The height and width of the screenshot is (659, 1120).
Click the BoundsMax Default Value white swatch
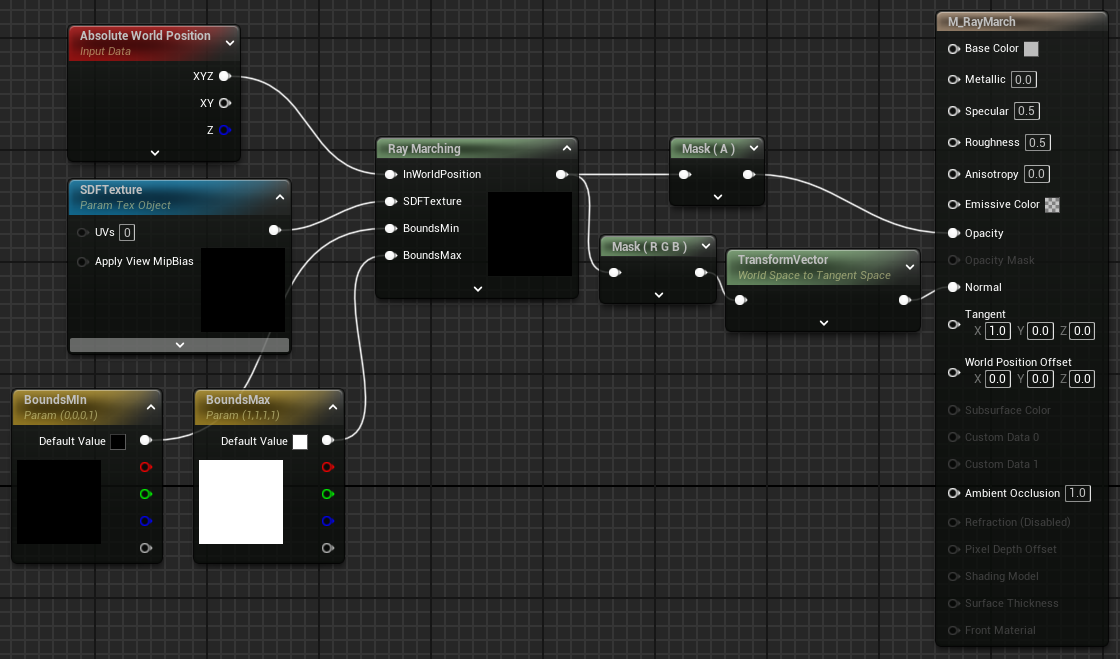coord(300,442)
